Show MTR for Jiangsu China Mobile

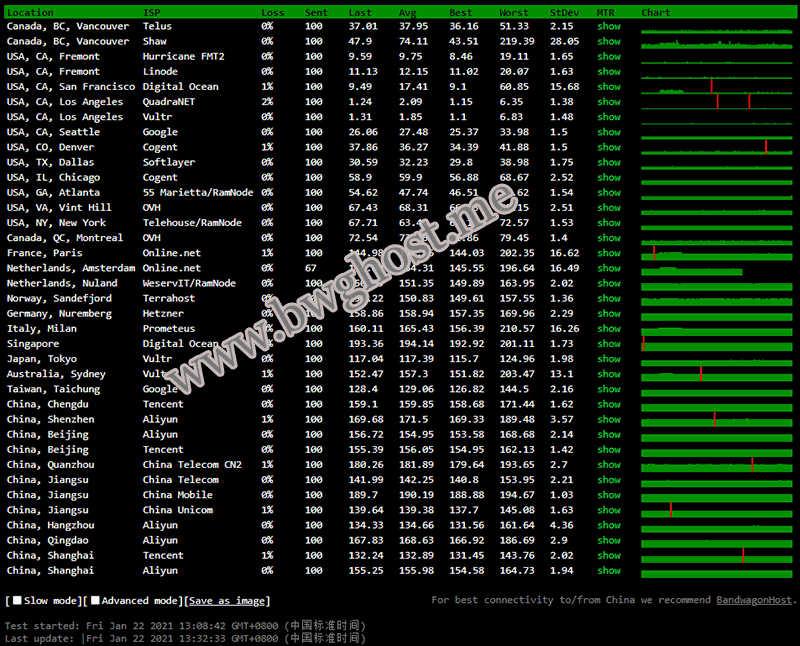coord(609,495)
